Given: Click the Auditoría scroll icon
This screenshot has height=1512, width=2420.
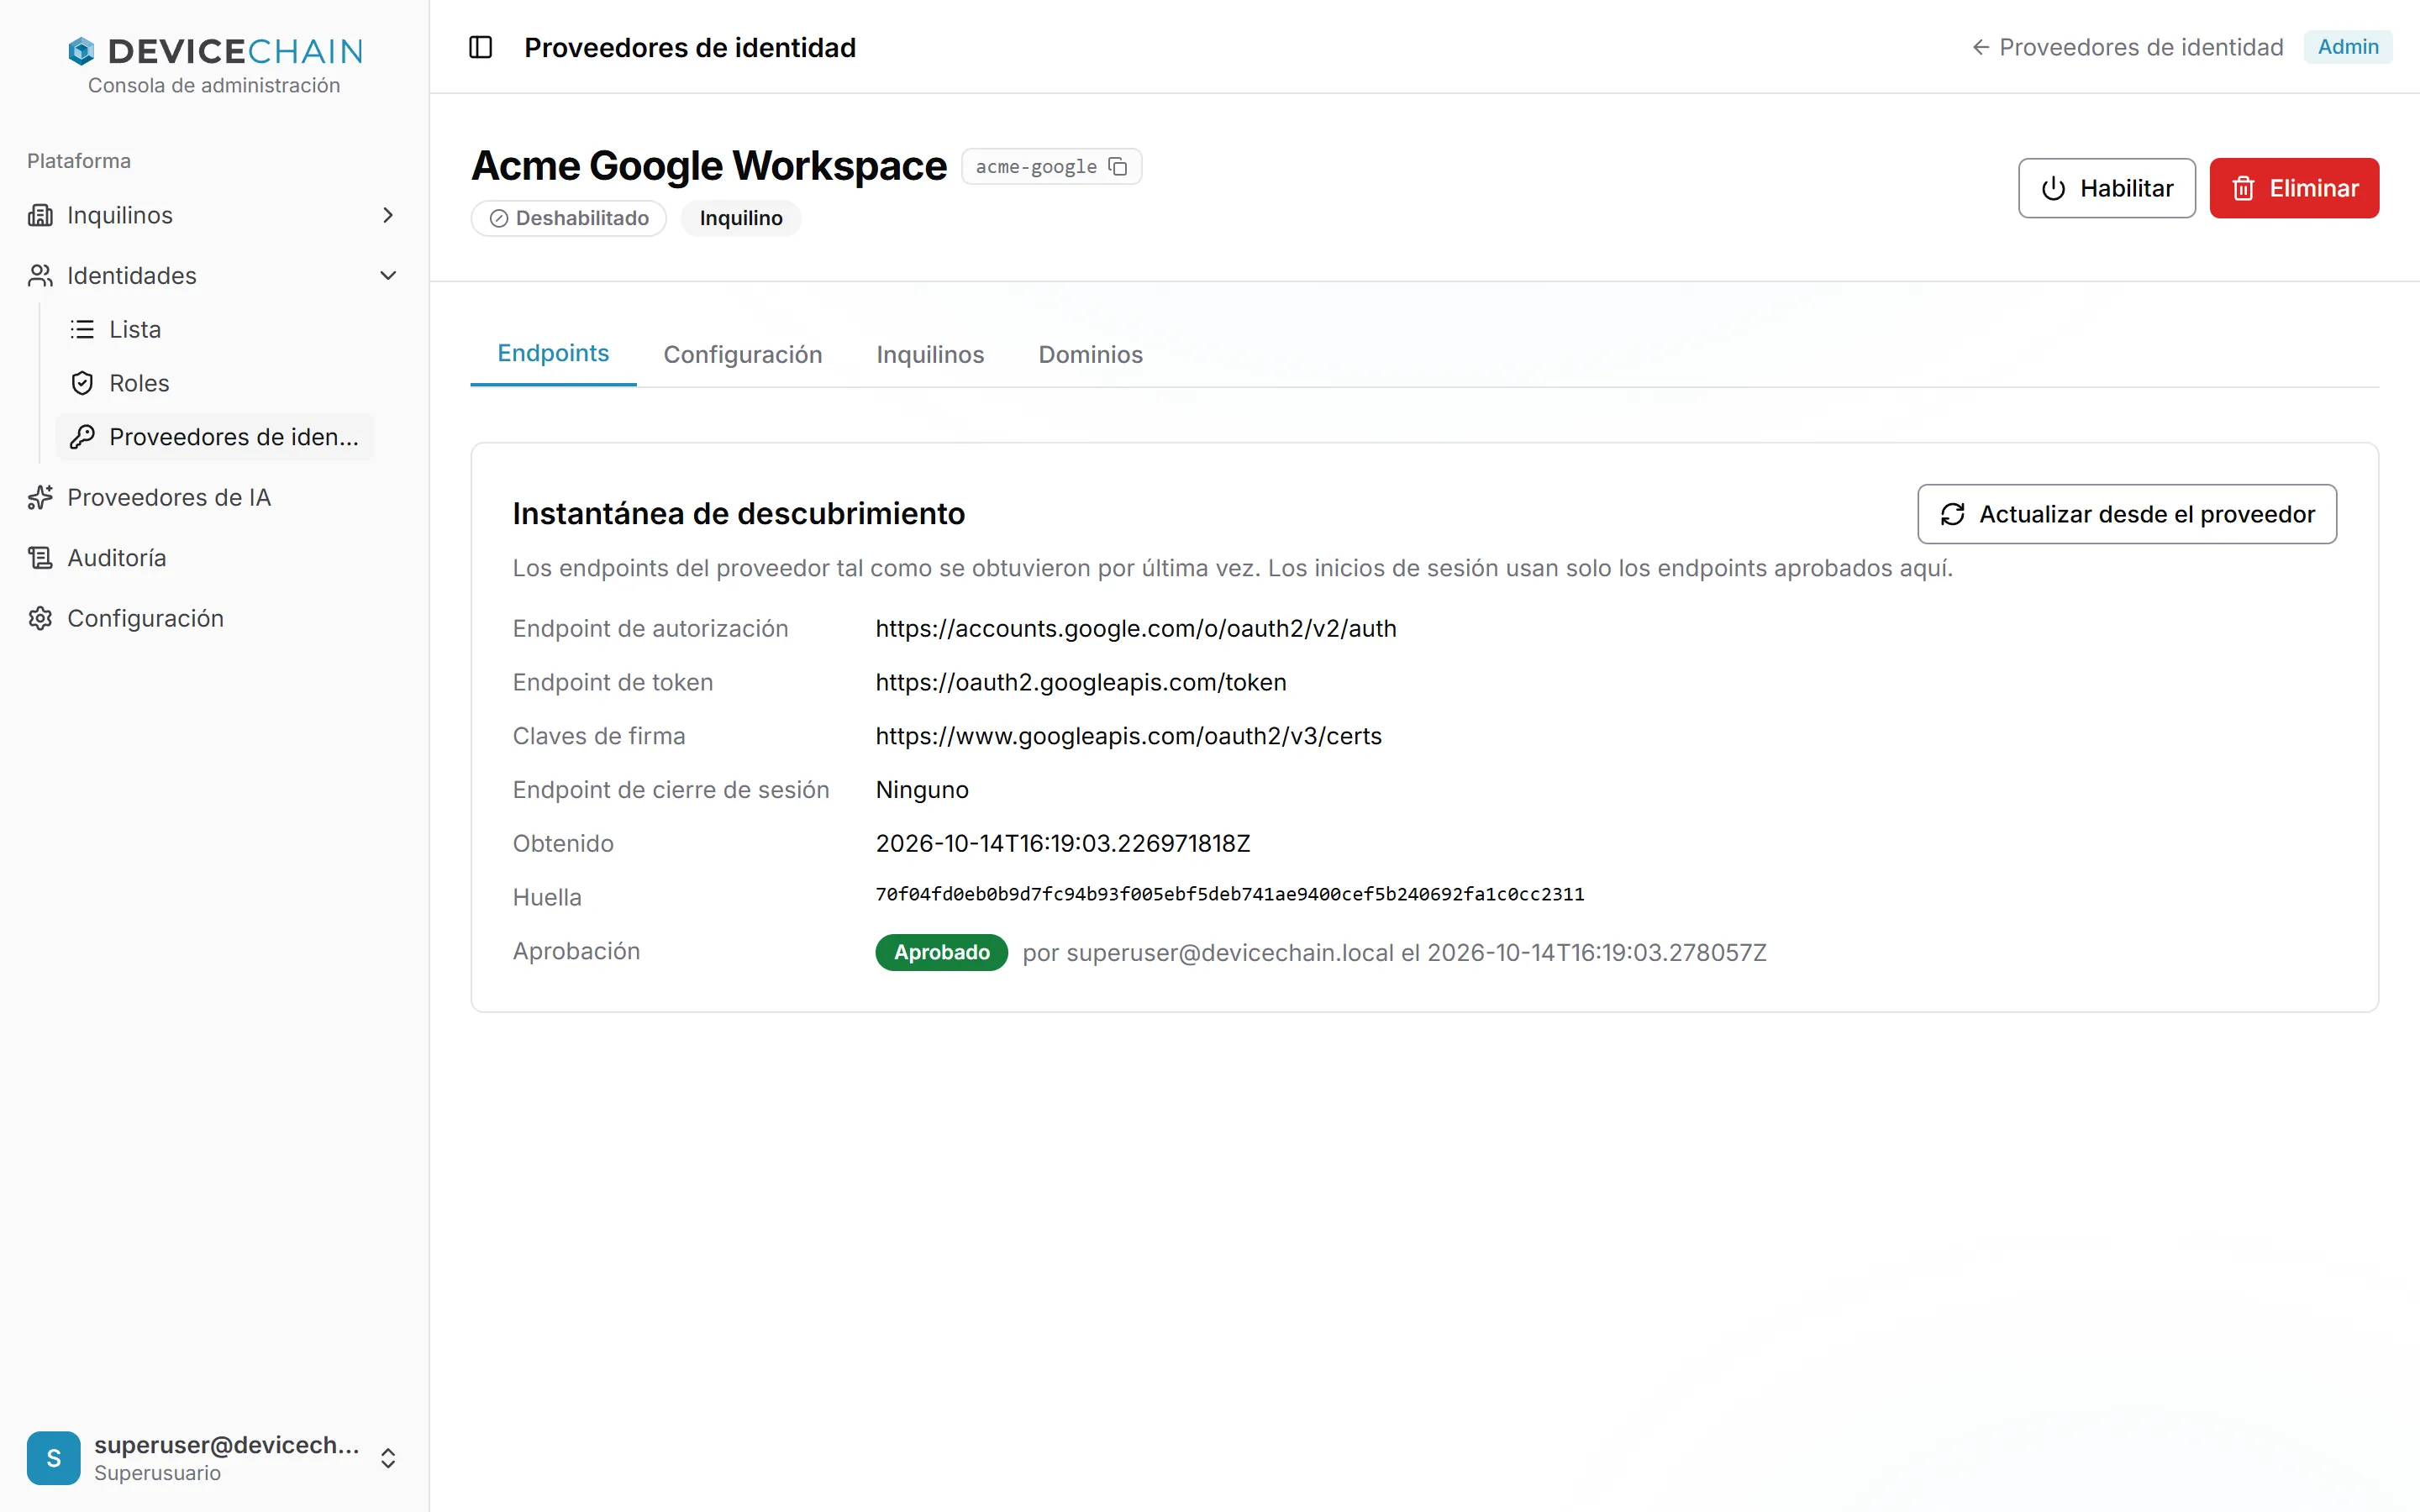Looking at the screenshot, I should [40, 558].
